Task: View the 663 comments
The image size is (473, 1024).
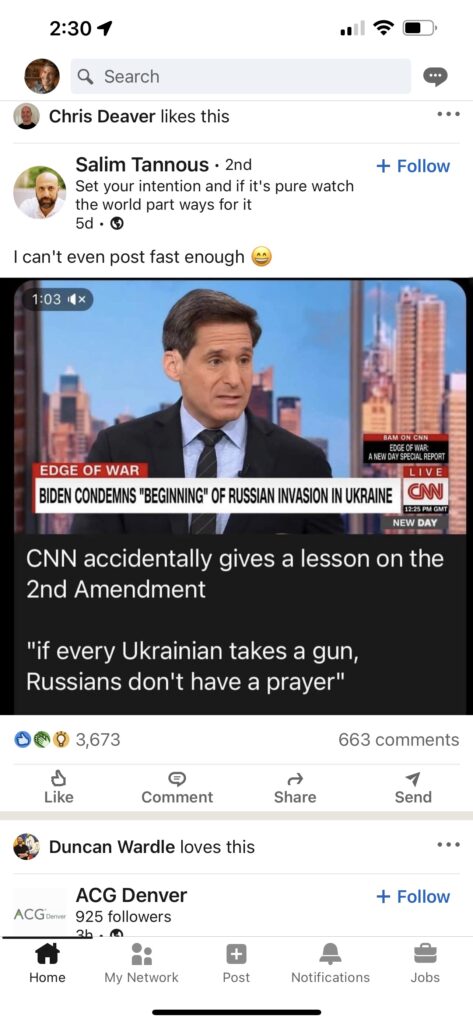Action: click(399, 739)
